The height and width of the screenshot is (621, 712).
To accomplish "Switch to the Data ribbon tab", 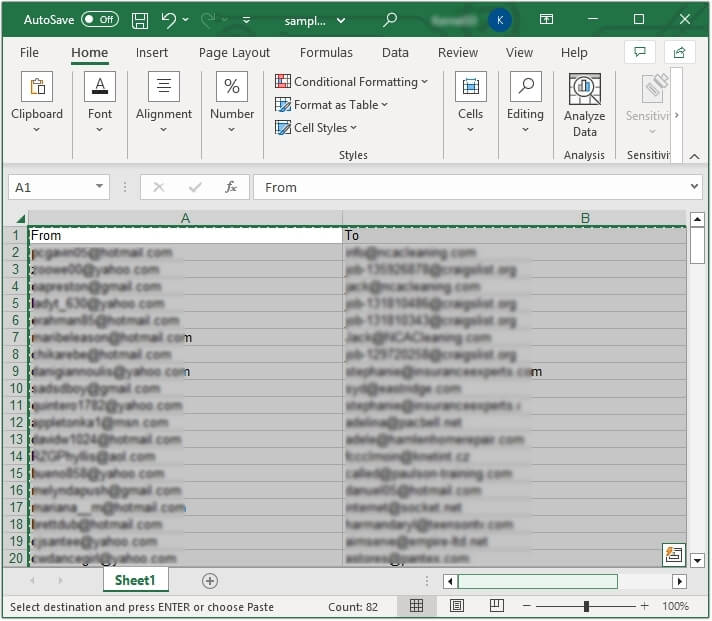I will pos(395,53).
